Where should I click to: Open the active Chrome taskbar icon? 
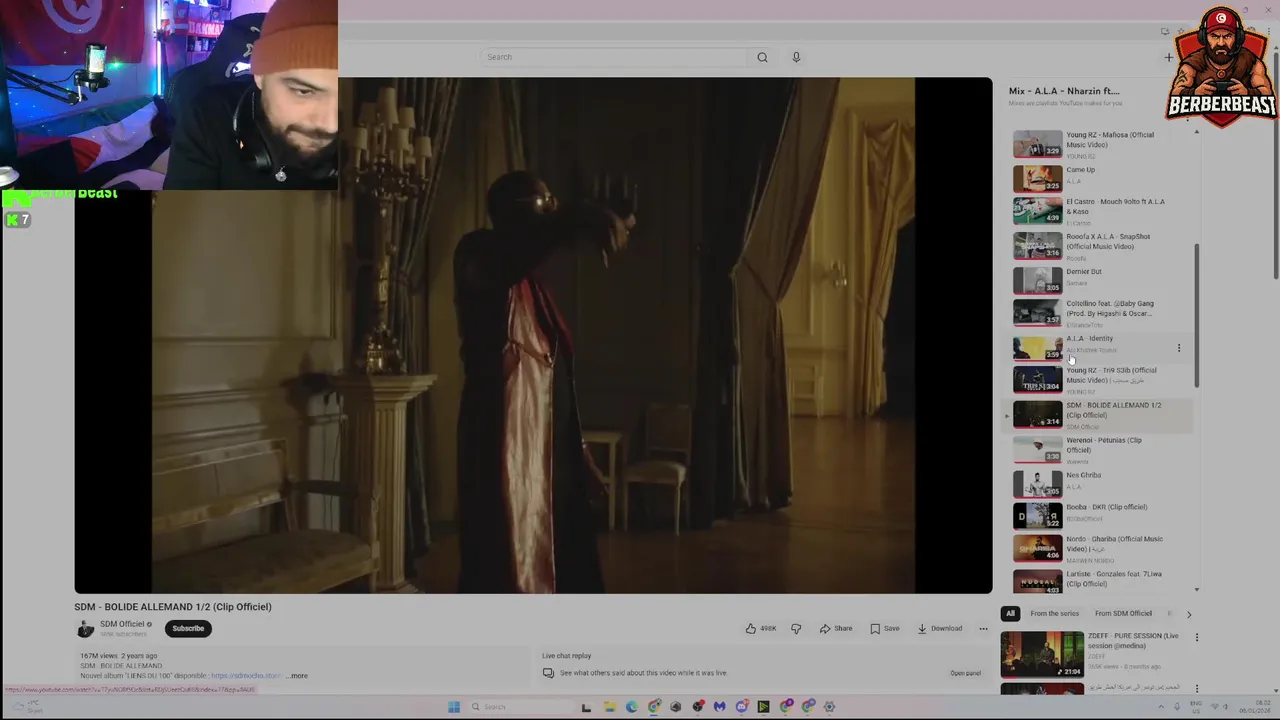click(654, 707)
